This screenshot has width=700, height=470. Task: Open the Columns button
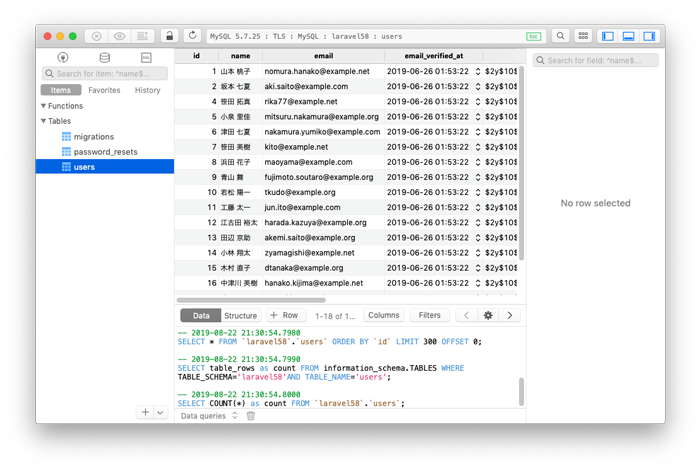coord(383,315)
